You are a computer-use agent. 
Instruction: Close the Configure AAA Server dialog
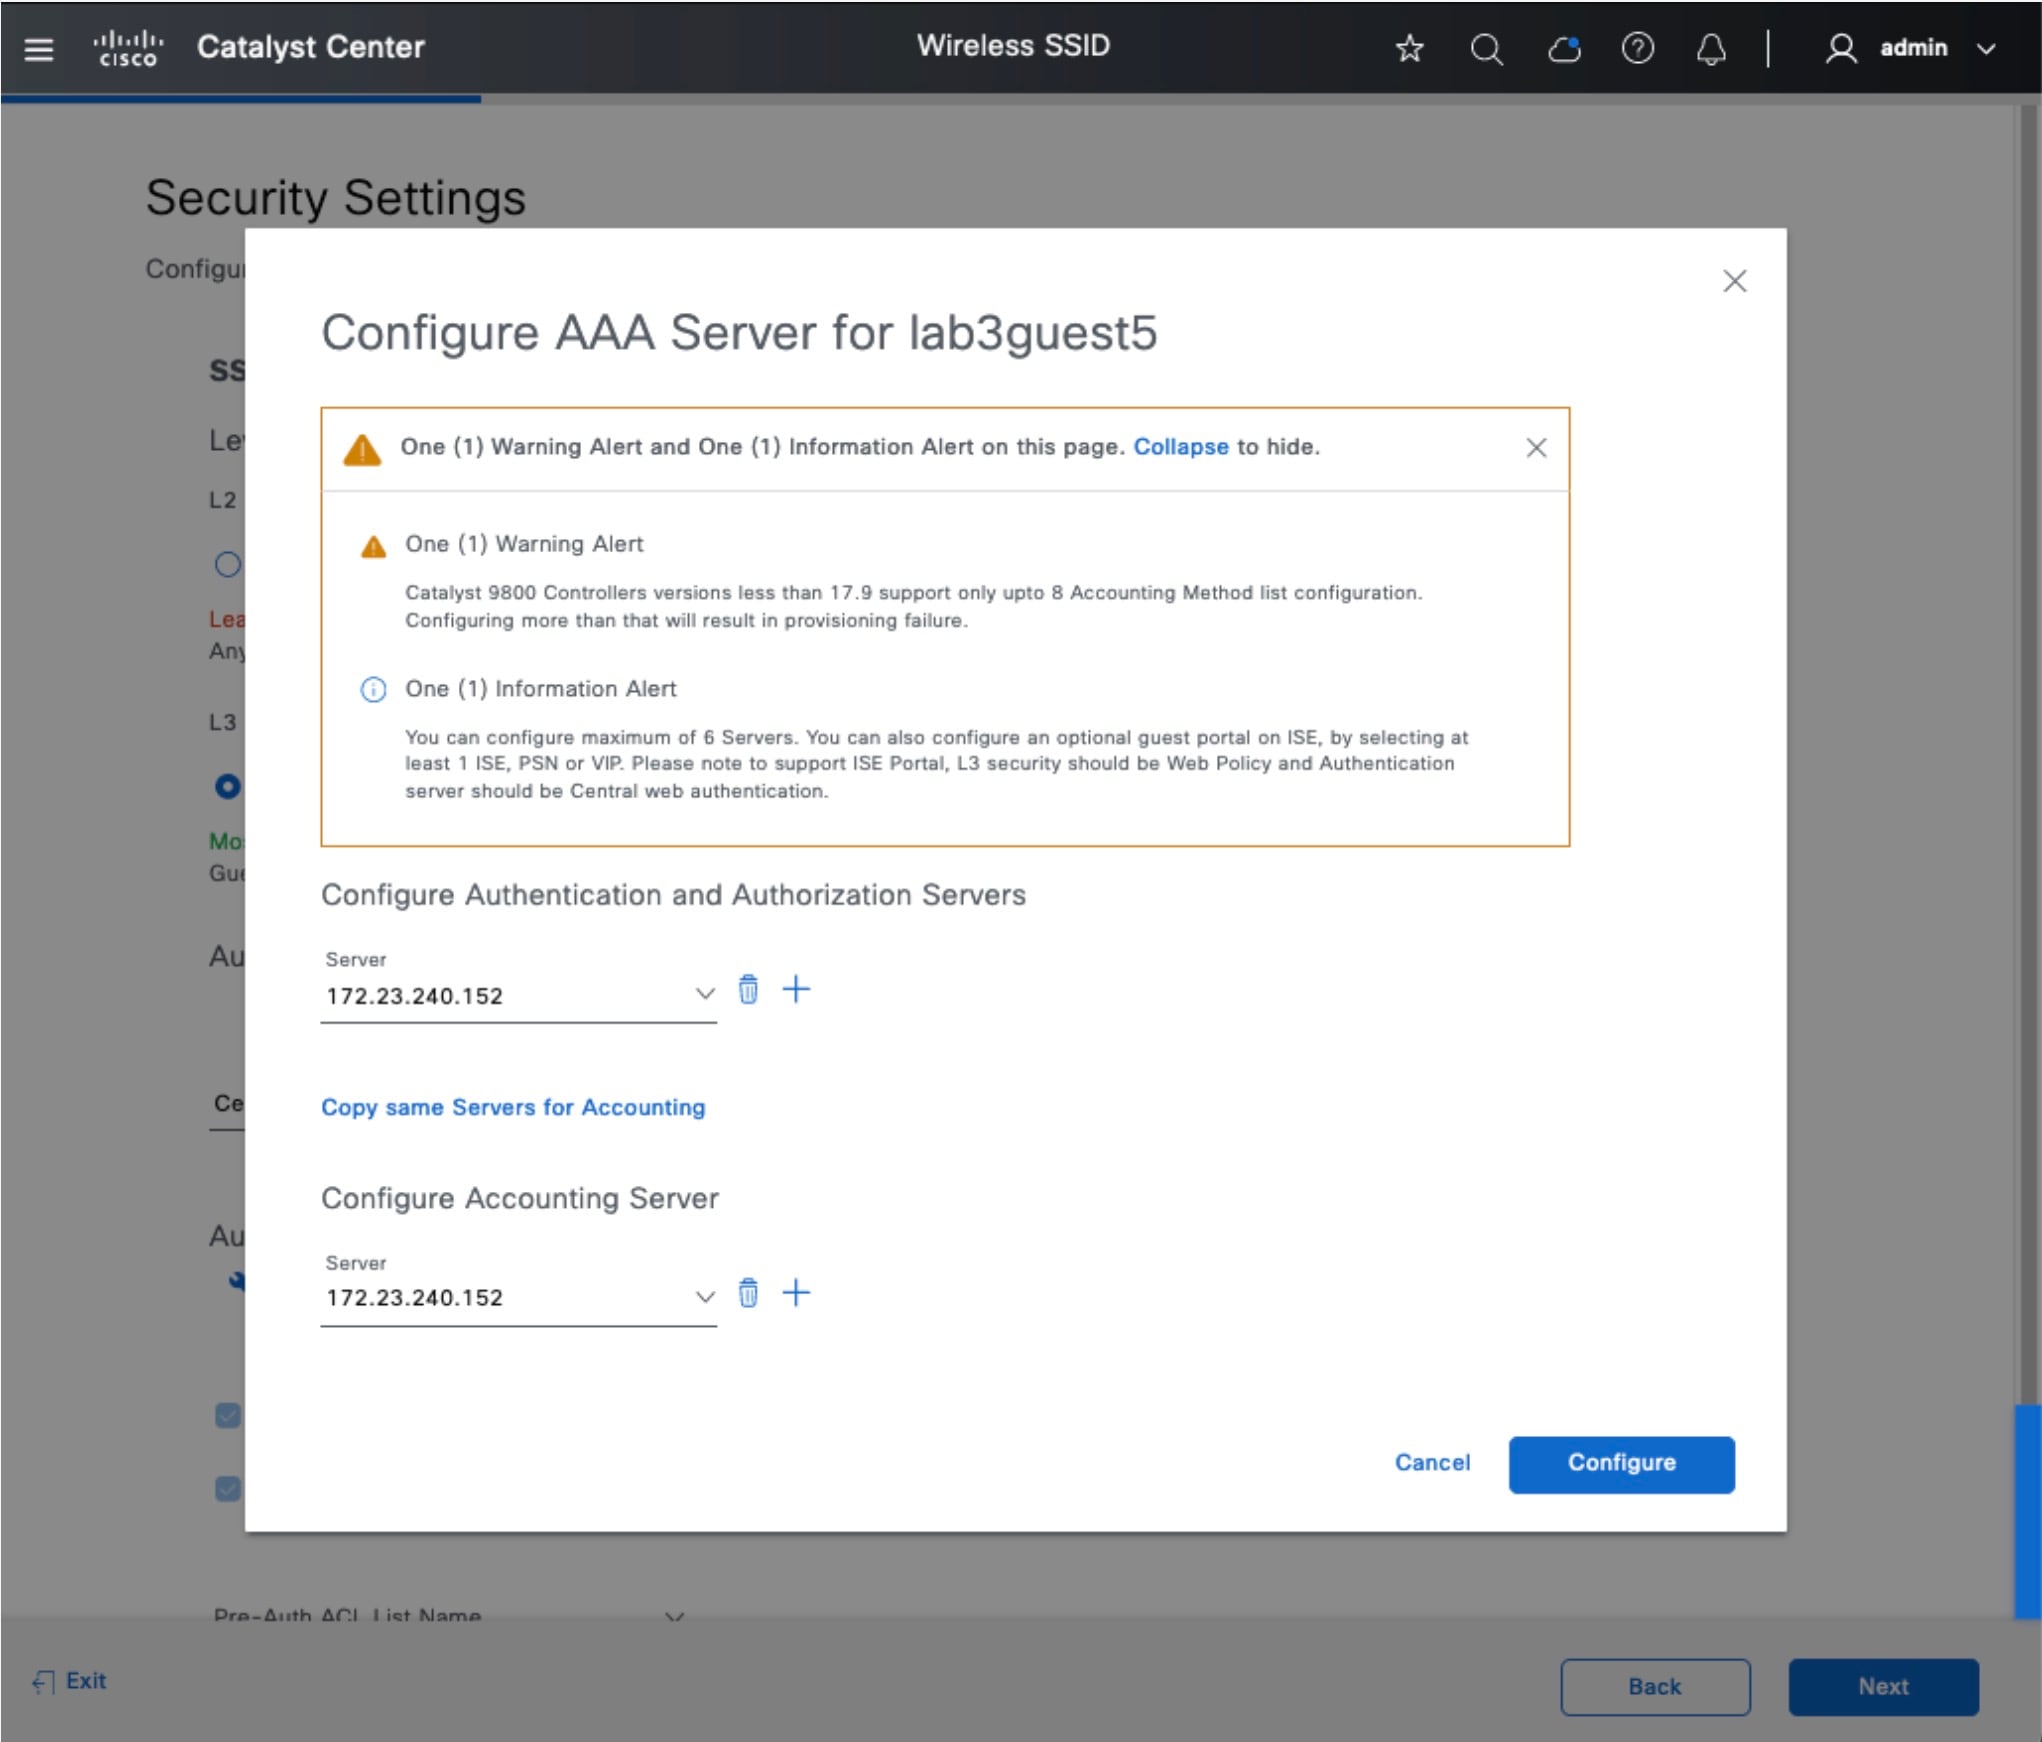(1734, 281)
